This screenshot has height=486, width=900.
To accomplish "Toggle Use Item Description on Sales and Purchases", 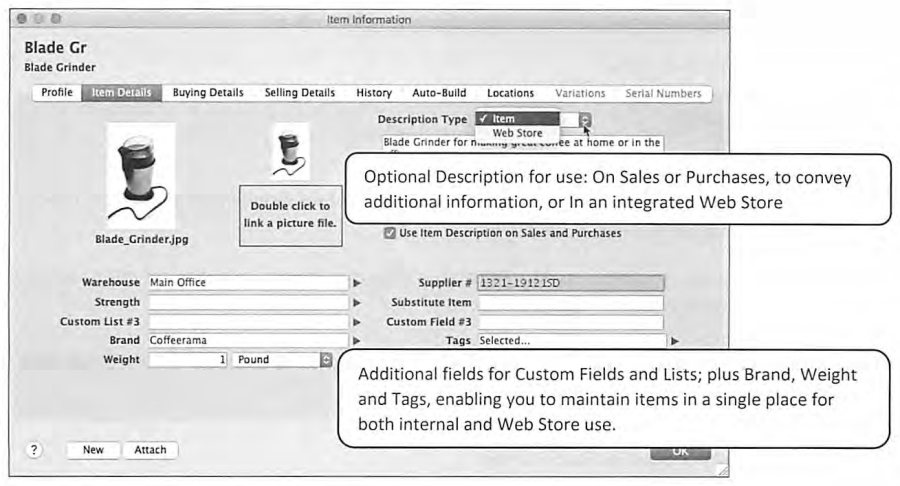I will tap(390, 233).
